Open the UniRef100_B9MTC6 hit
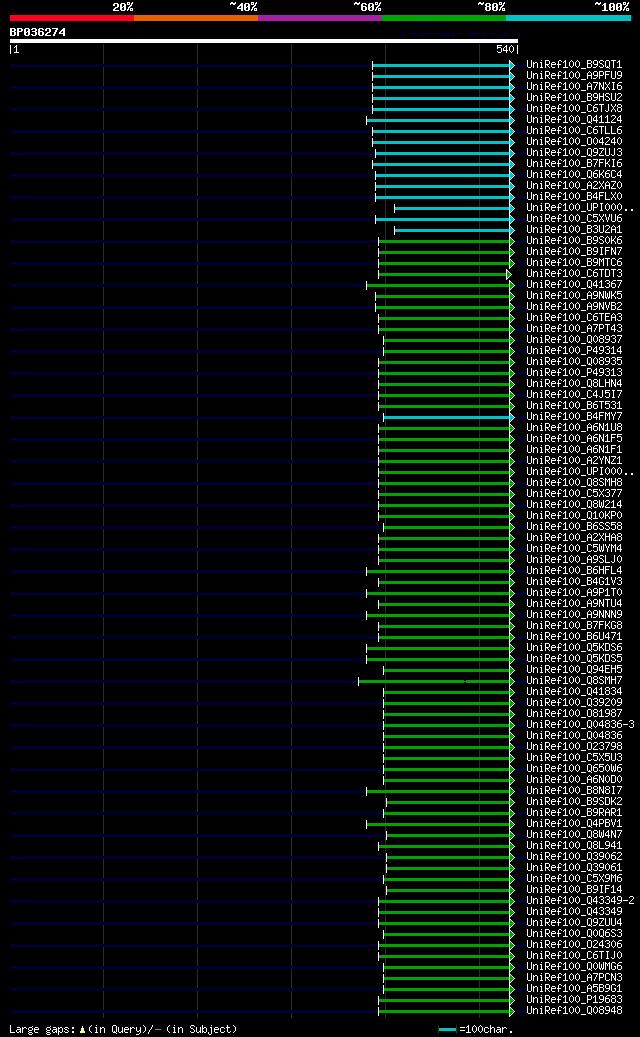This screenshot has height=1037, width=640. click(574, 263)
